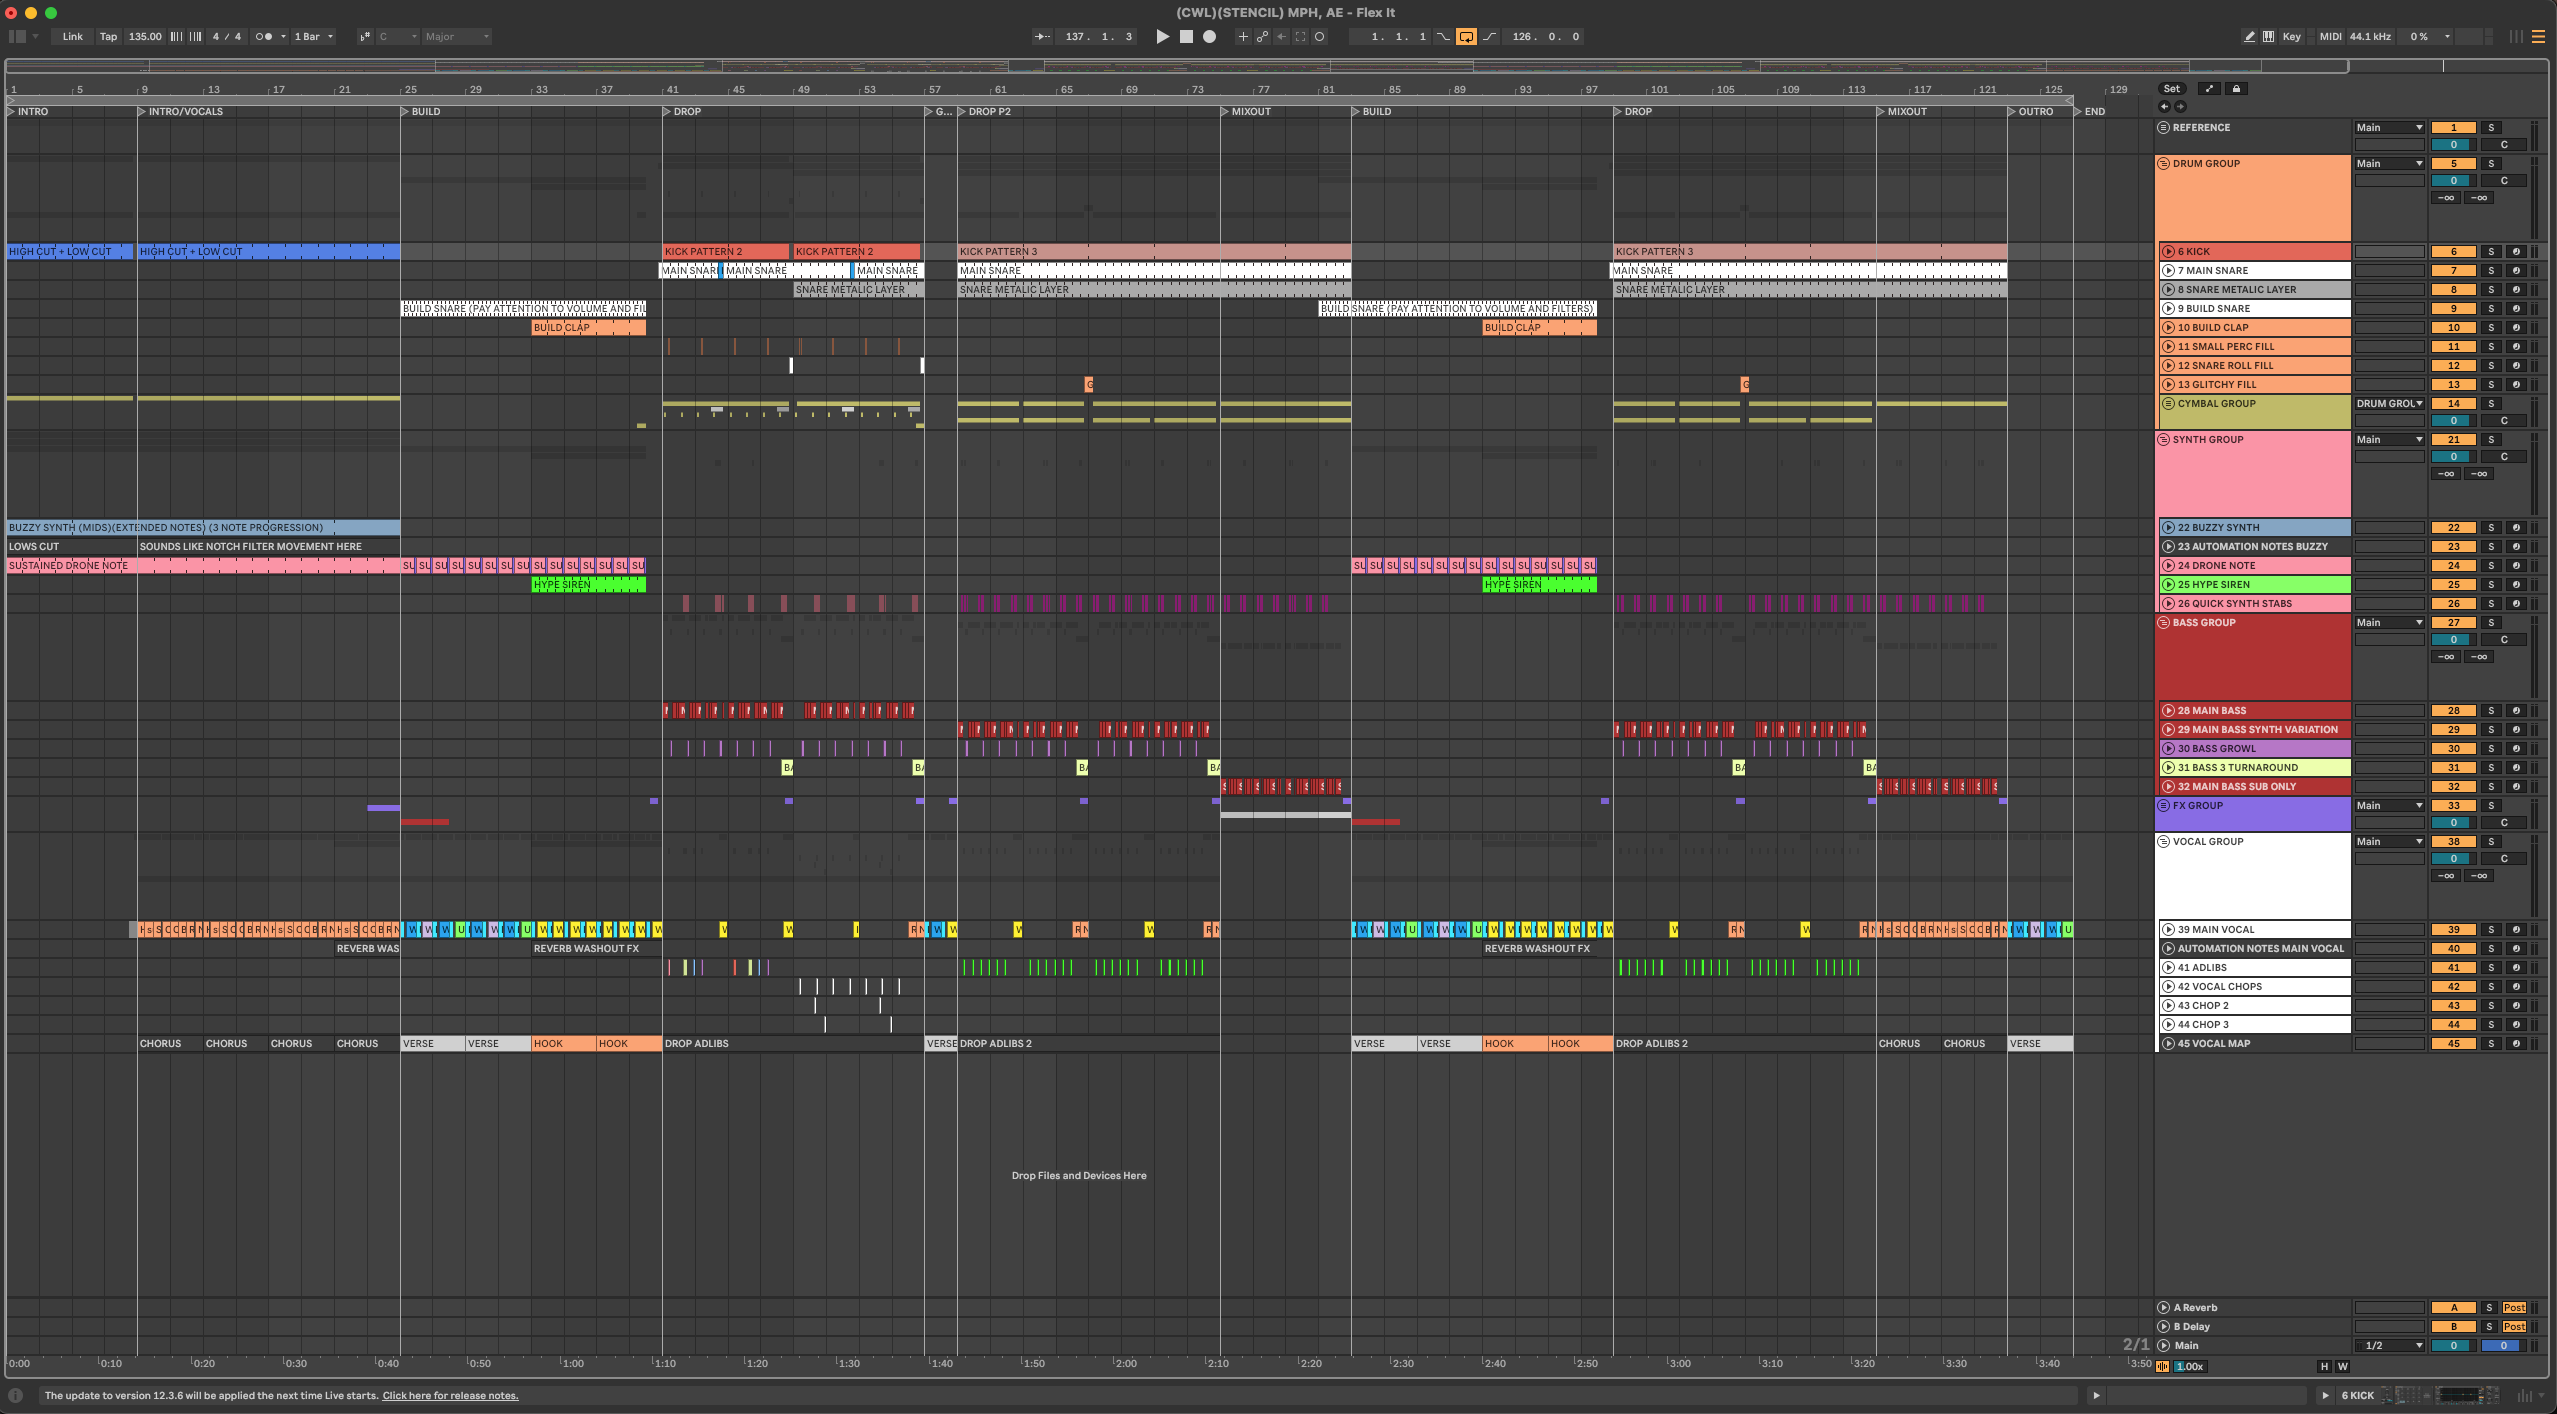Click Capture MIDI bracket icon

click(1300, 37)
